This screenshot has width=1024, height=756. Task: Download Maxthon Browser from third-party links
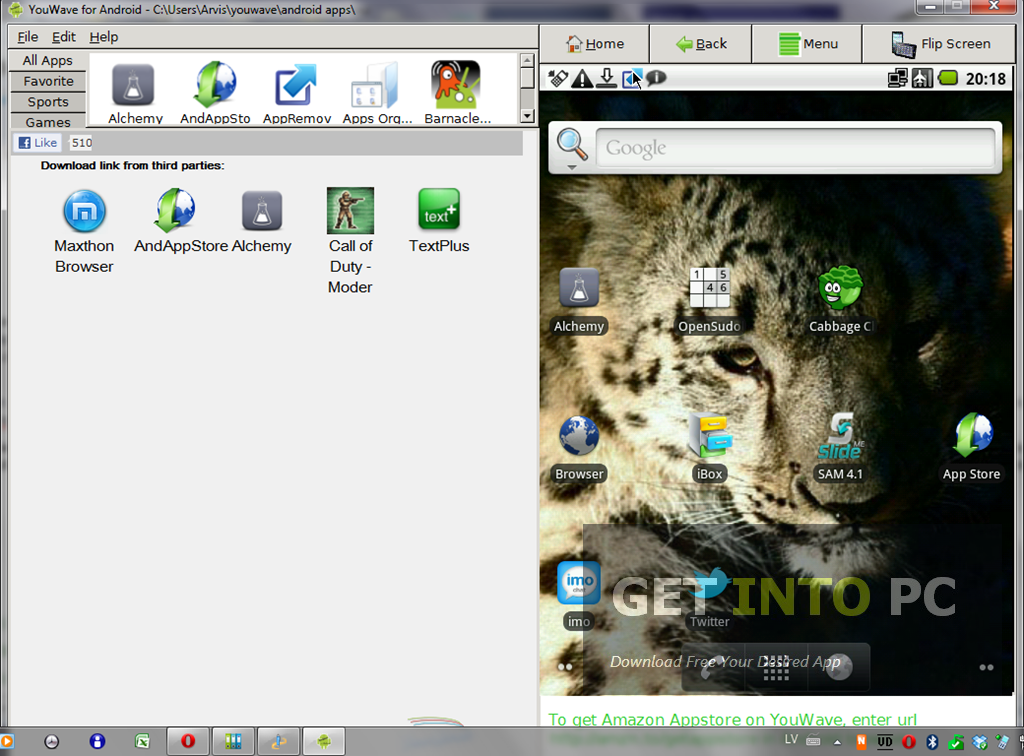[84, 232]
